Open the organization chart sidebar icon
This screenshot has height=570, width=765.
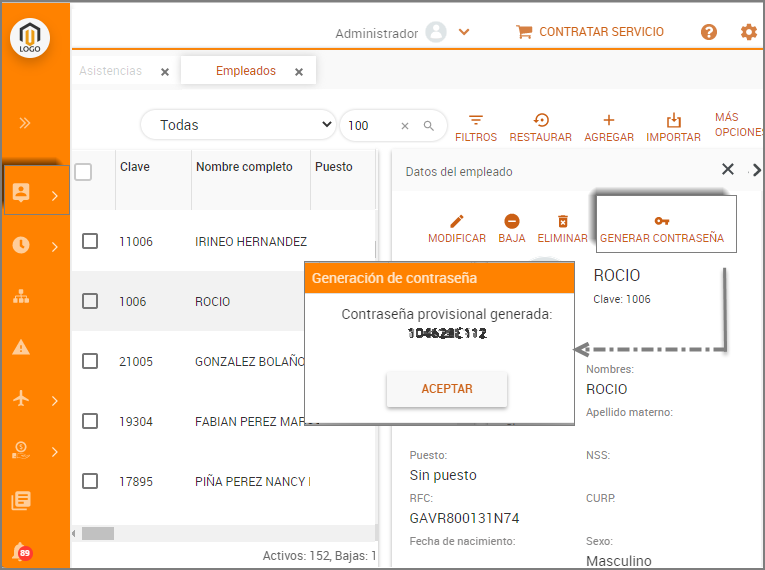coord(21,296)
